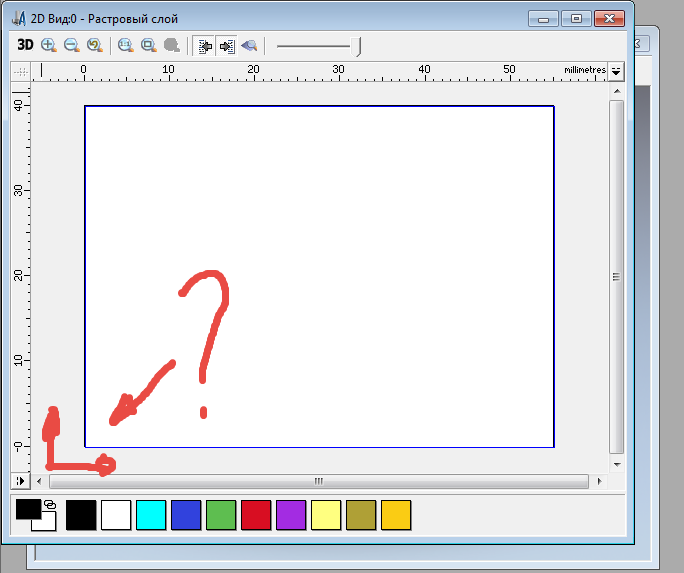
Task: Click the bitmap preview magnifier icon
Action: click(250, 45)
